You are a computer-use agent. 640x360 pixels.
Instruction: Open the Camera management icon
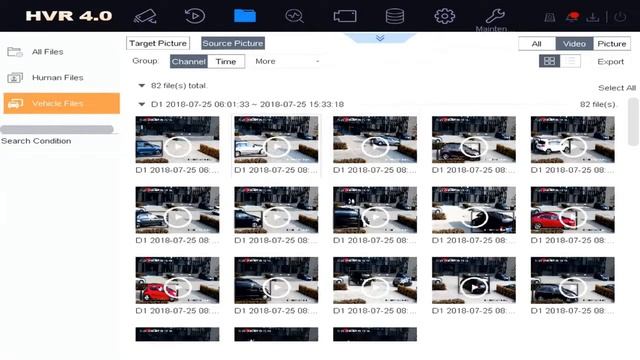pos(345,16)
